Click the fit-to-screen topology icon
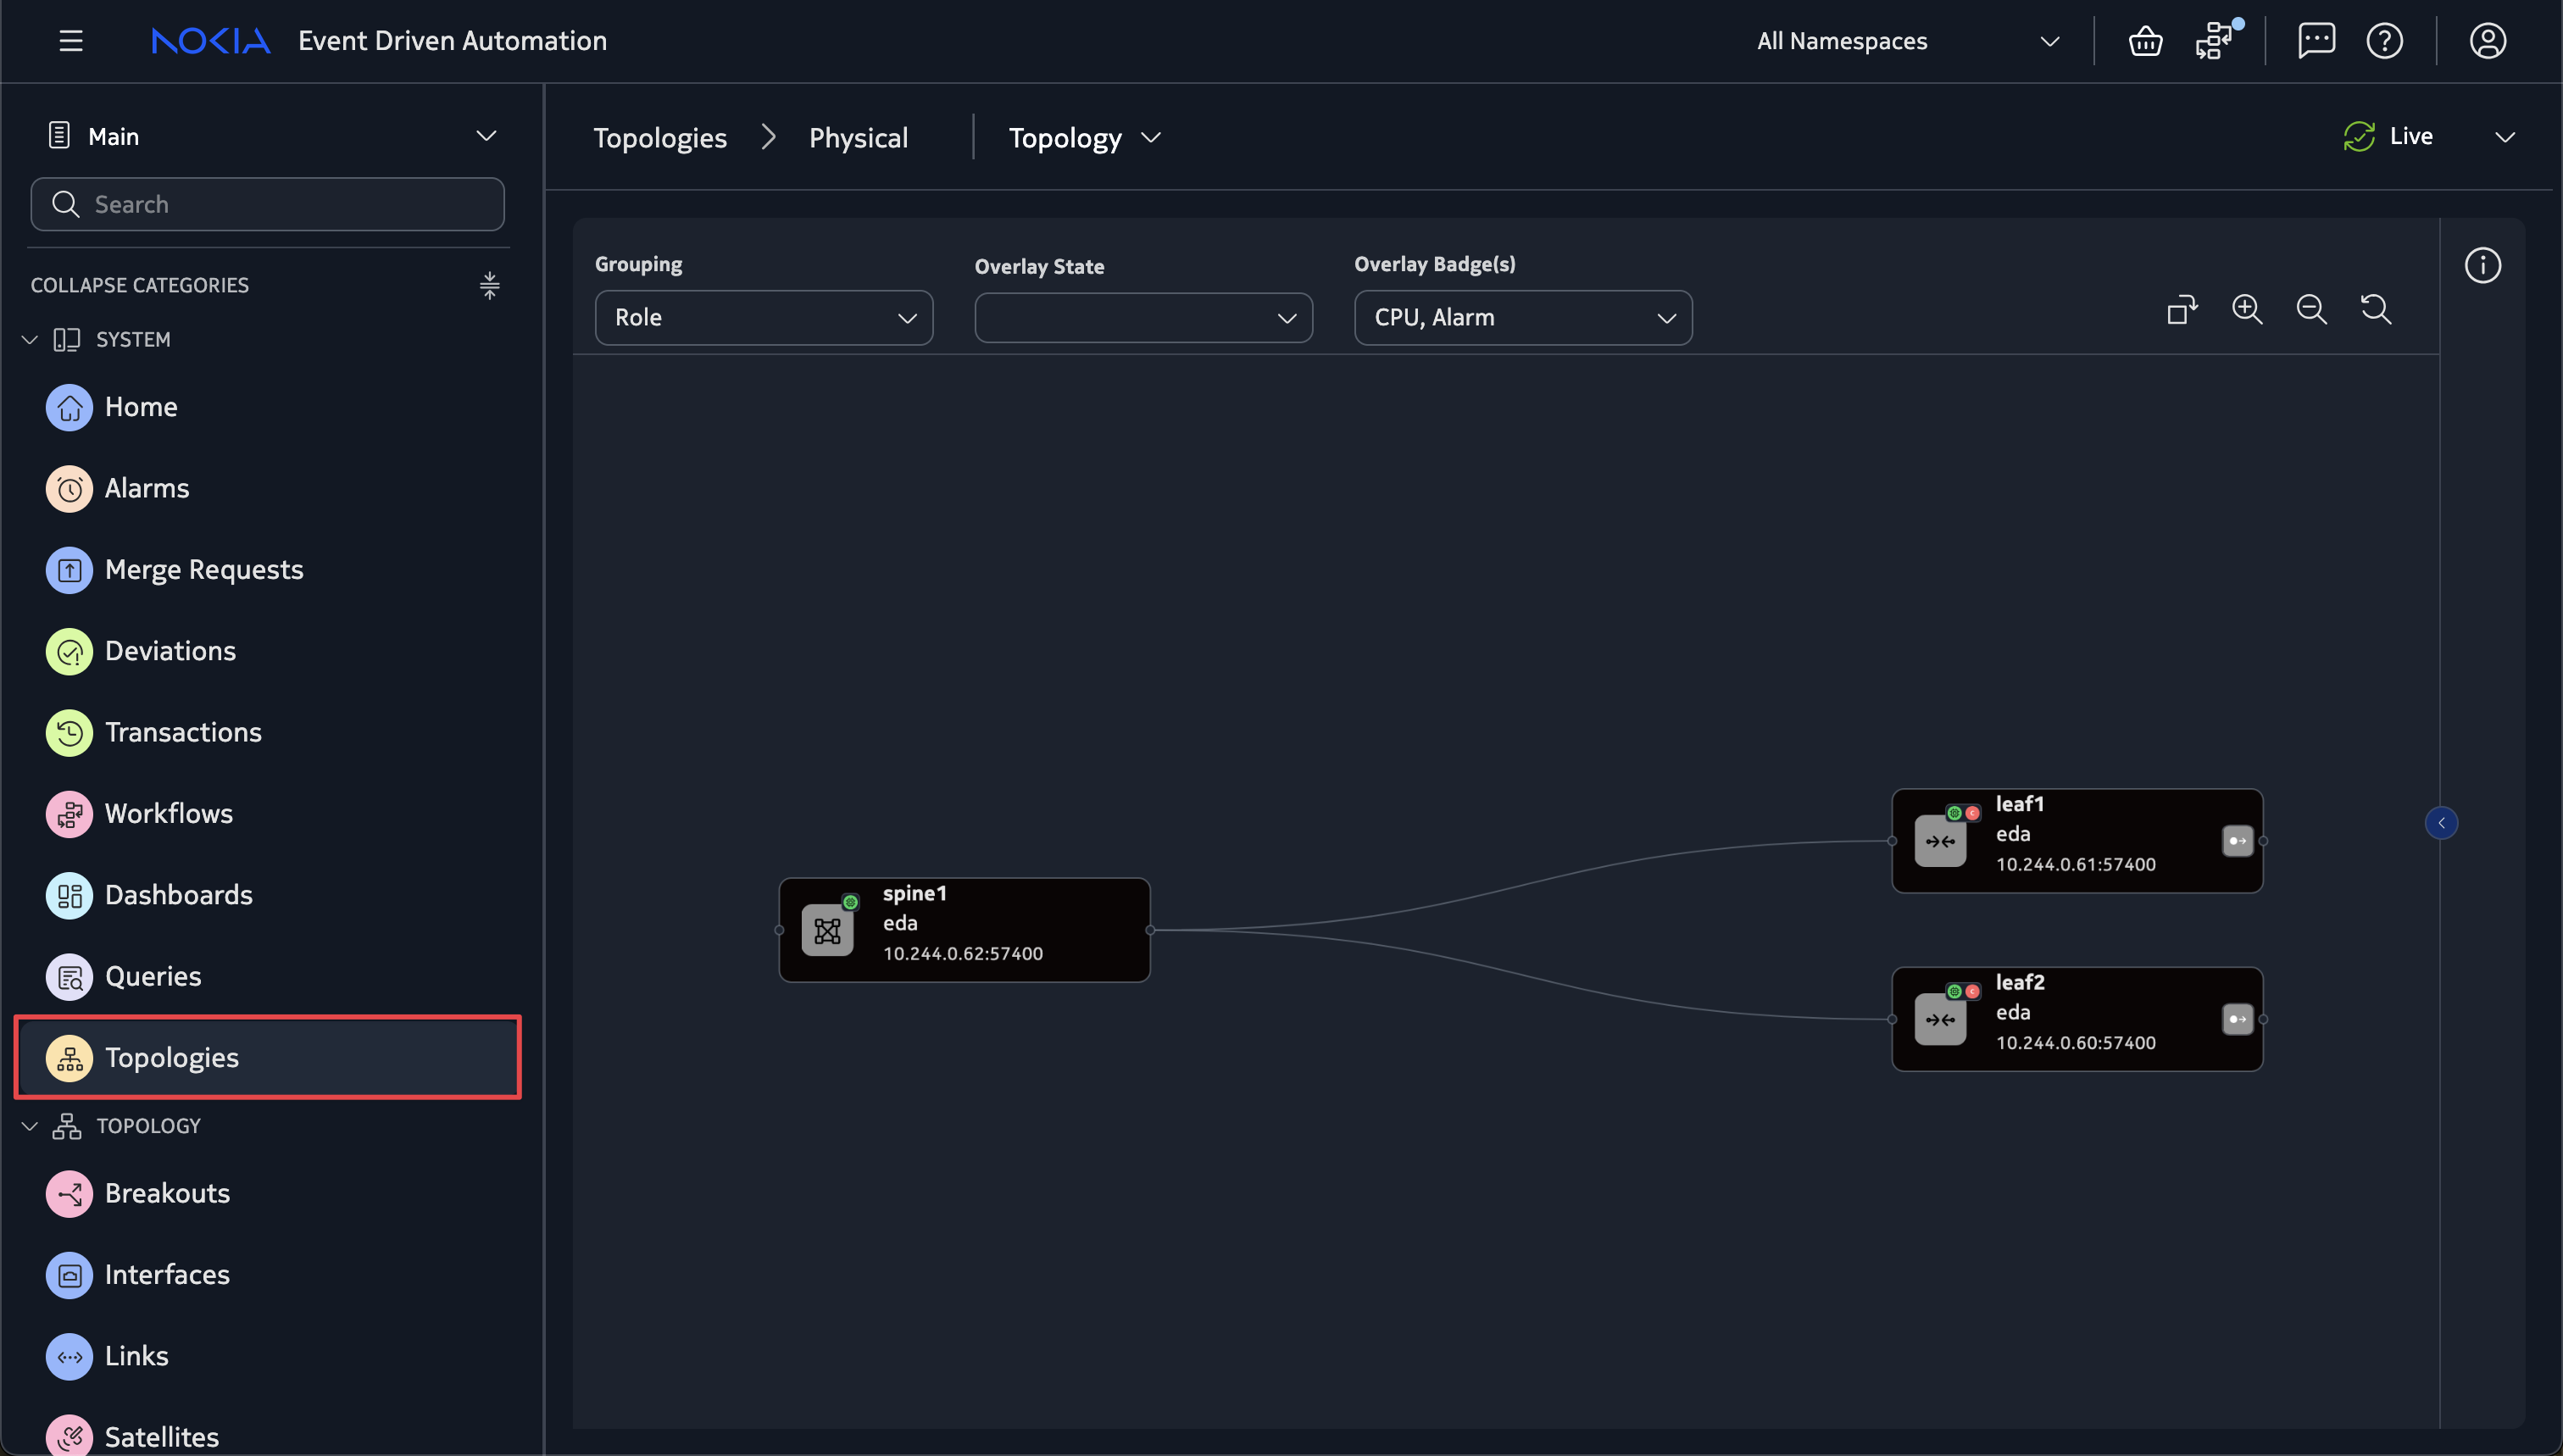Viewport: 2563px width, 1456px height. point(2182,309)
